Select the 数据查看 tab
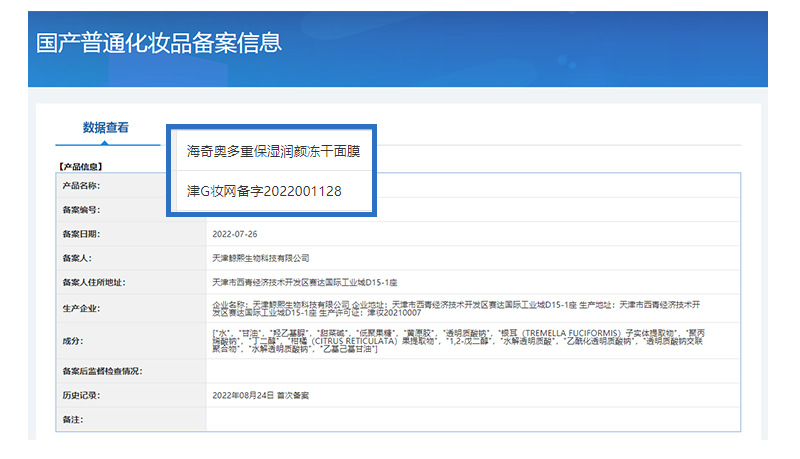 [106, 128]
